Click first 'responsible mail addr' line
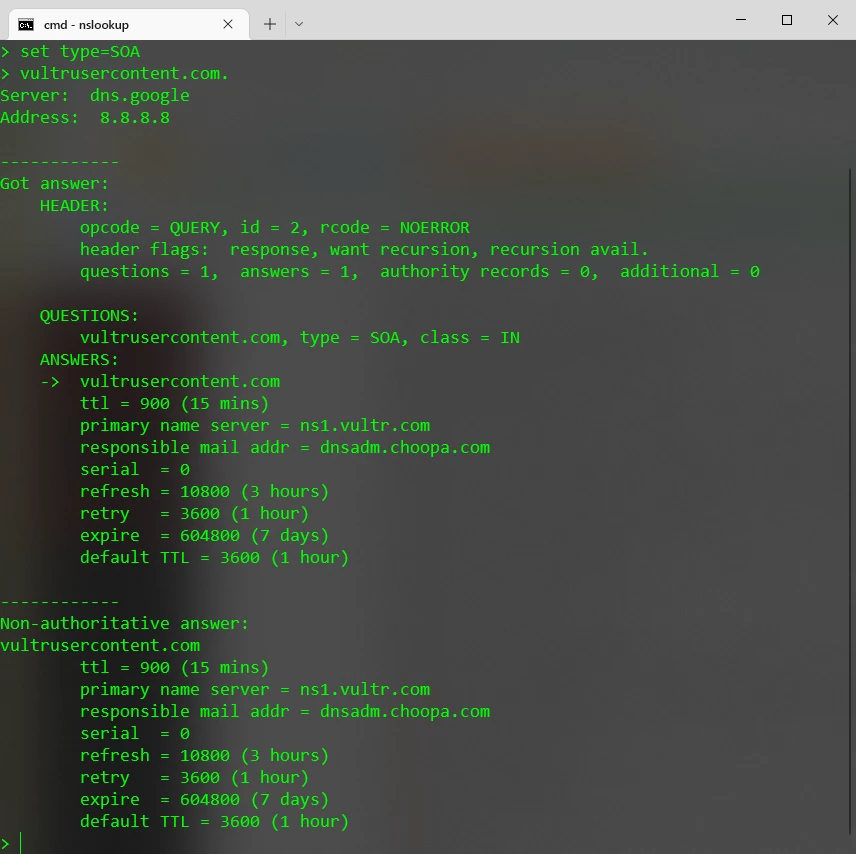The width and height of the screenshot is (856, 854). coord(285,448)
